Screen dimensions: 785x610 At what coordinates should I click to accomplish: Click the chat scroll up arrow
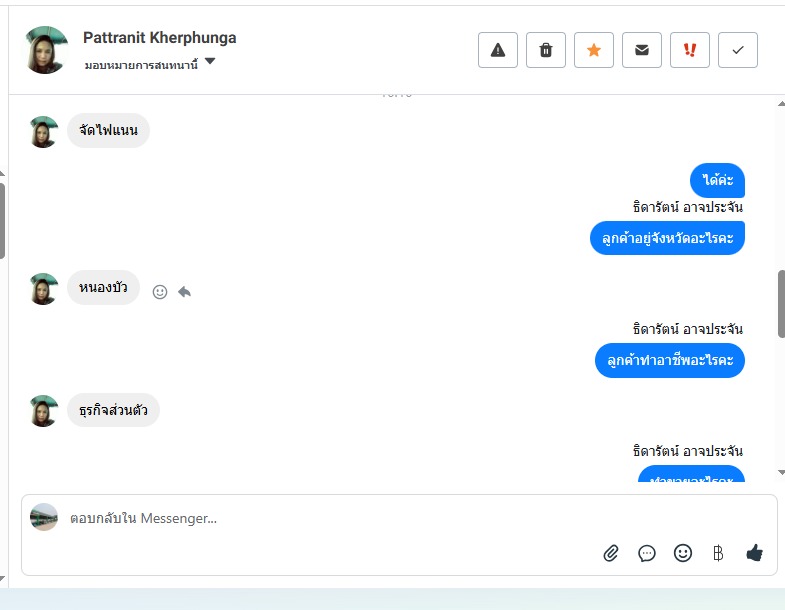pos(781,104)
